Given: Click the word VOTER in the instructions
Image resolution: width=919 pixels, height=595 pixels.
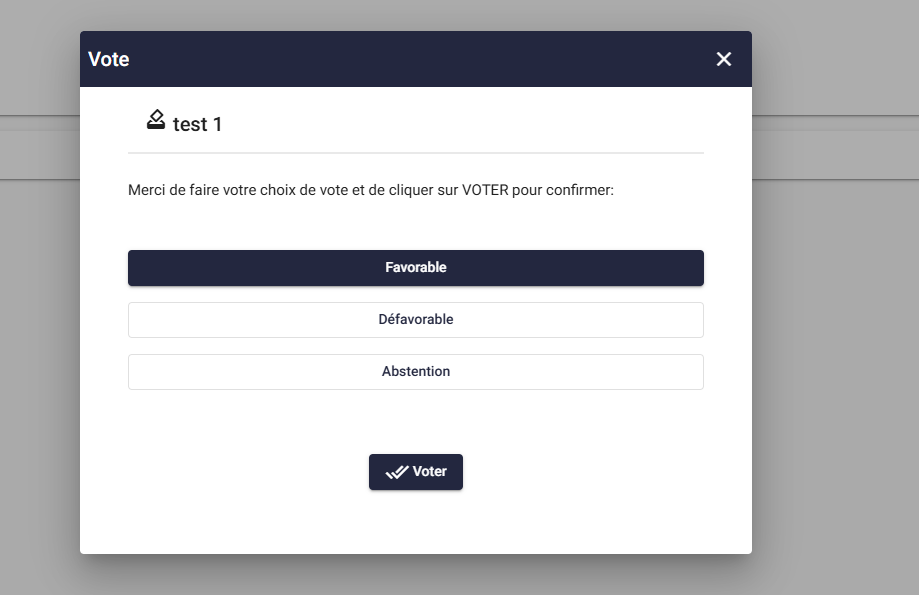Looking at the screenshot, I should (484, 190).
